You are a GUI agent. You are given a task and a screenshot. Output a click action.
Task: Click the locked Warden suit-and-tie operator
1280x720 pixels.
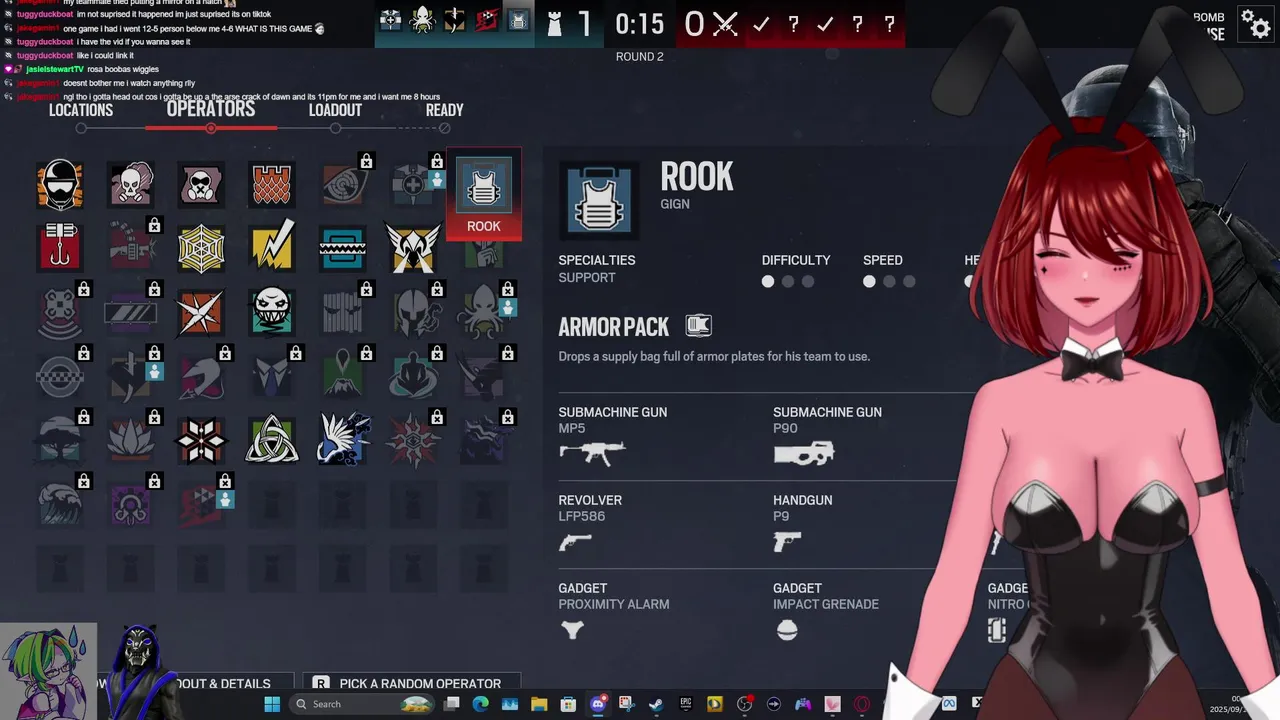pos(272,376)
